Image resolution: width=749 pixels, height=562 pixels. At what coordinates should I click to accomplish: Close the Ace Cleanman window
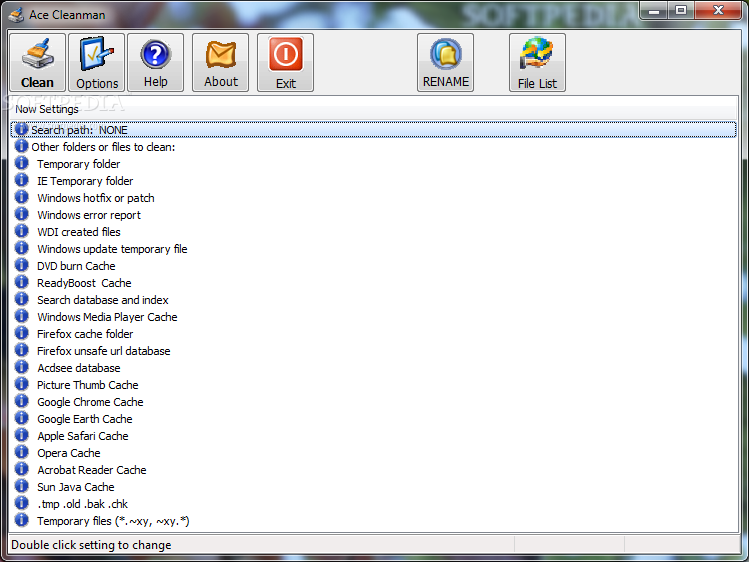pos(717,10)
